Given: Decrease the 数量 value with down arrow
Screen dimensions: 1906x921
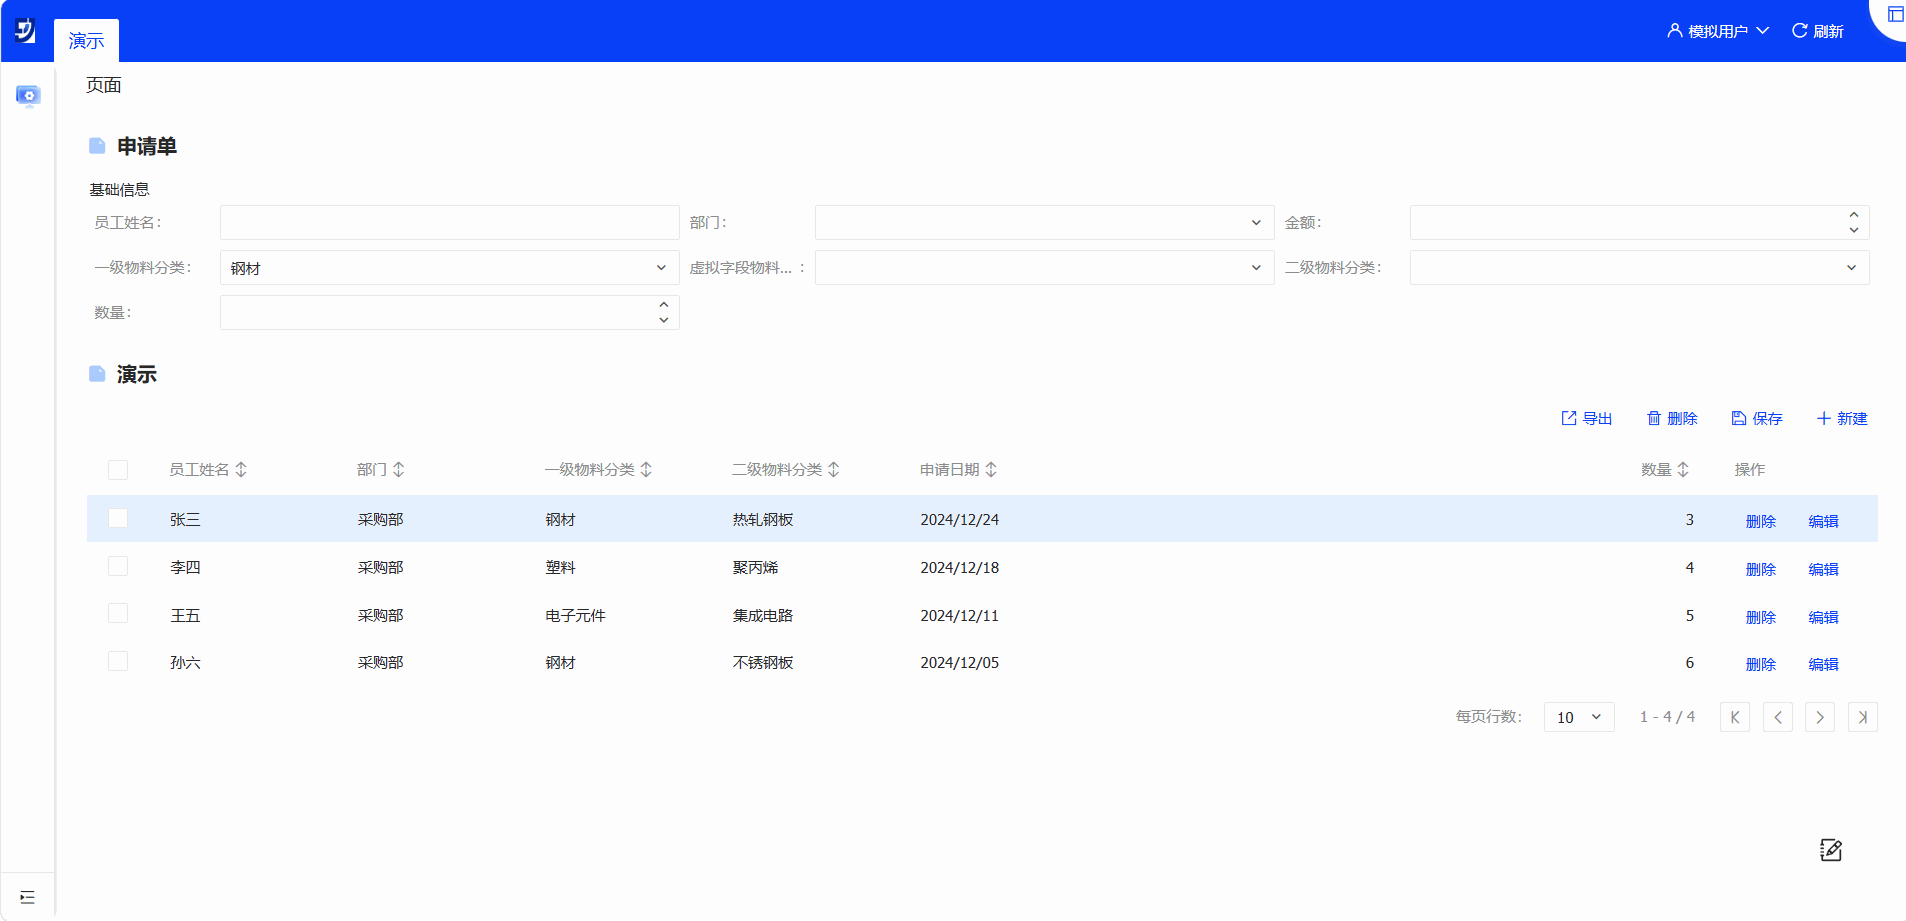Looking at the screenshot, I should 664,320.
